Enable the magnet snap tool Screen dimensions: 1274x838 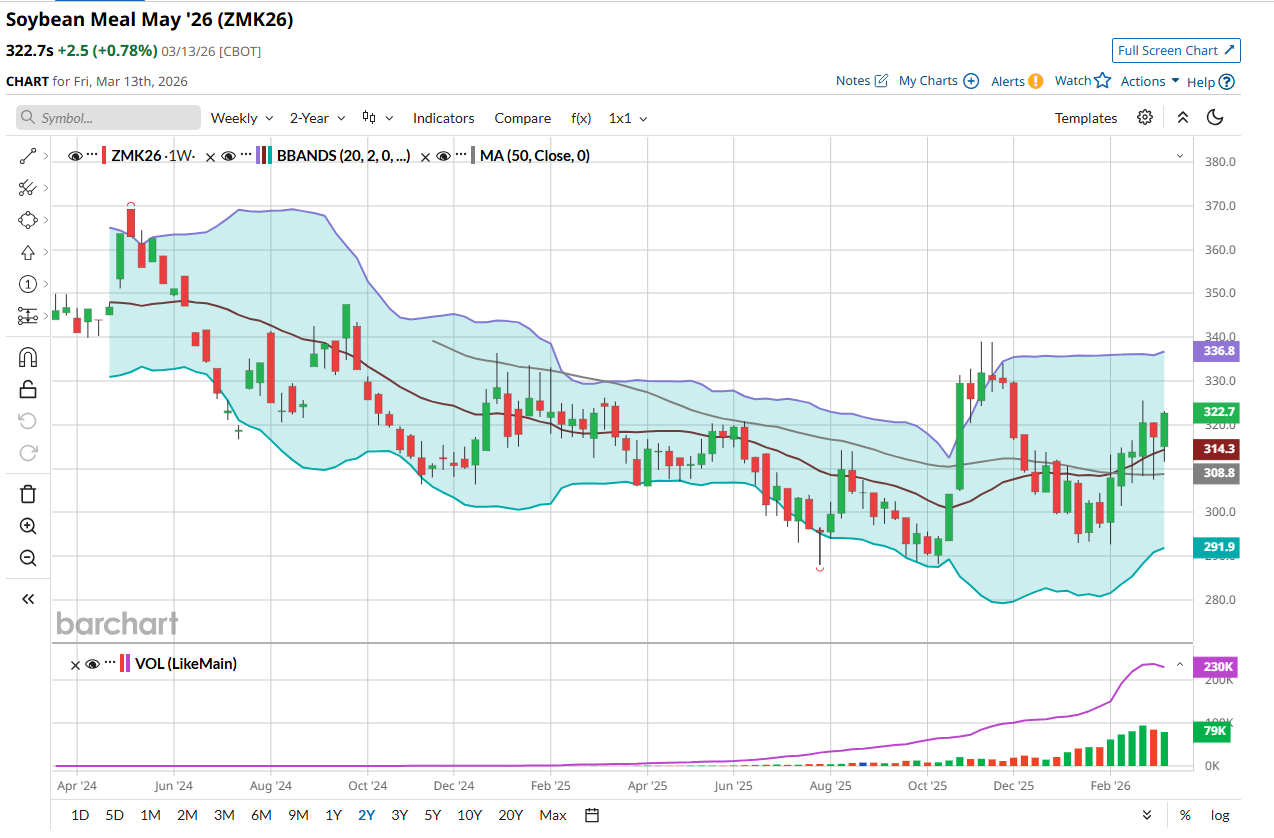pos(28,357)
